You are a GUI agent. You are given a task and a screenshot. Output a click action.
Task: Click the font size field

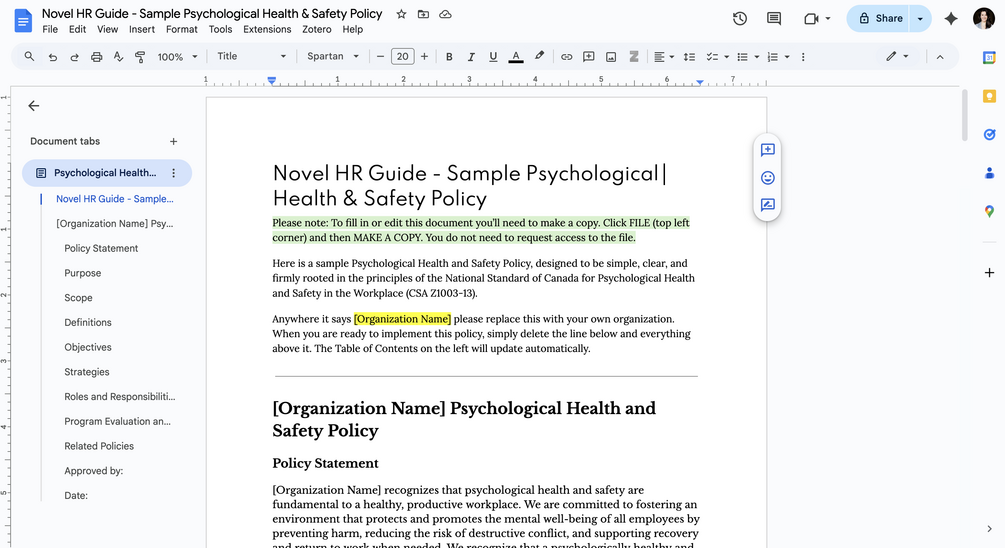[x=403, y=56]
